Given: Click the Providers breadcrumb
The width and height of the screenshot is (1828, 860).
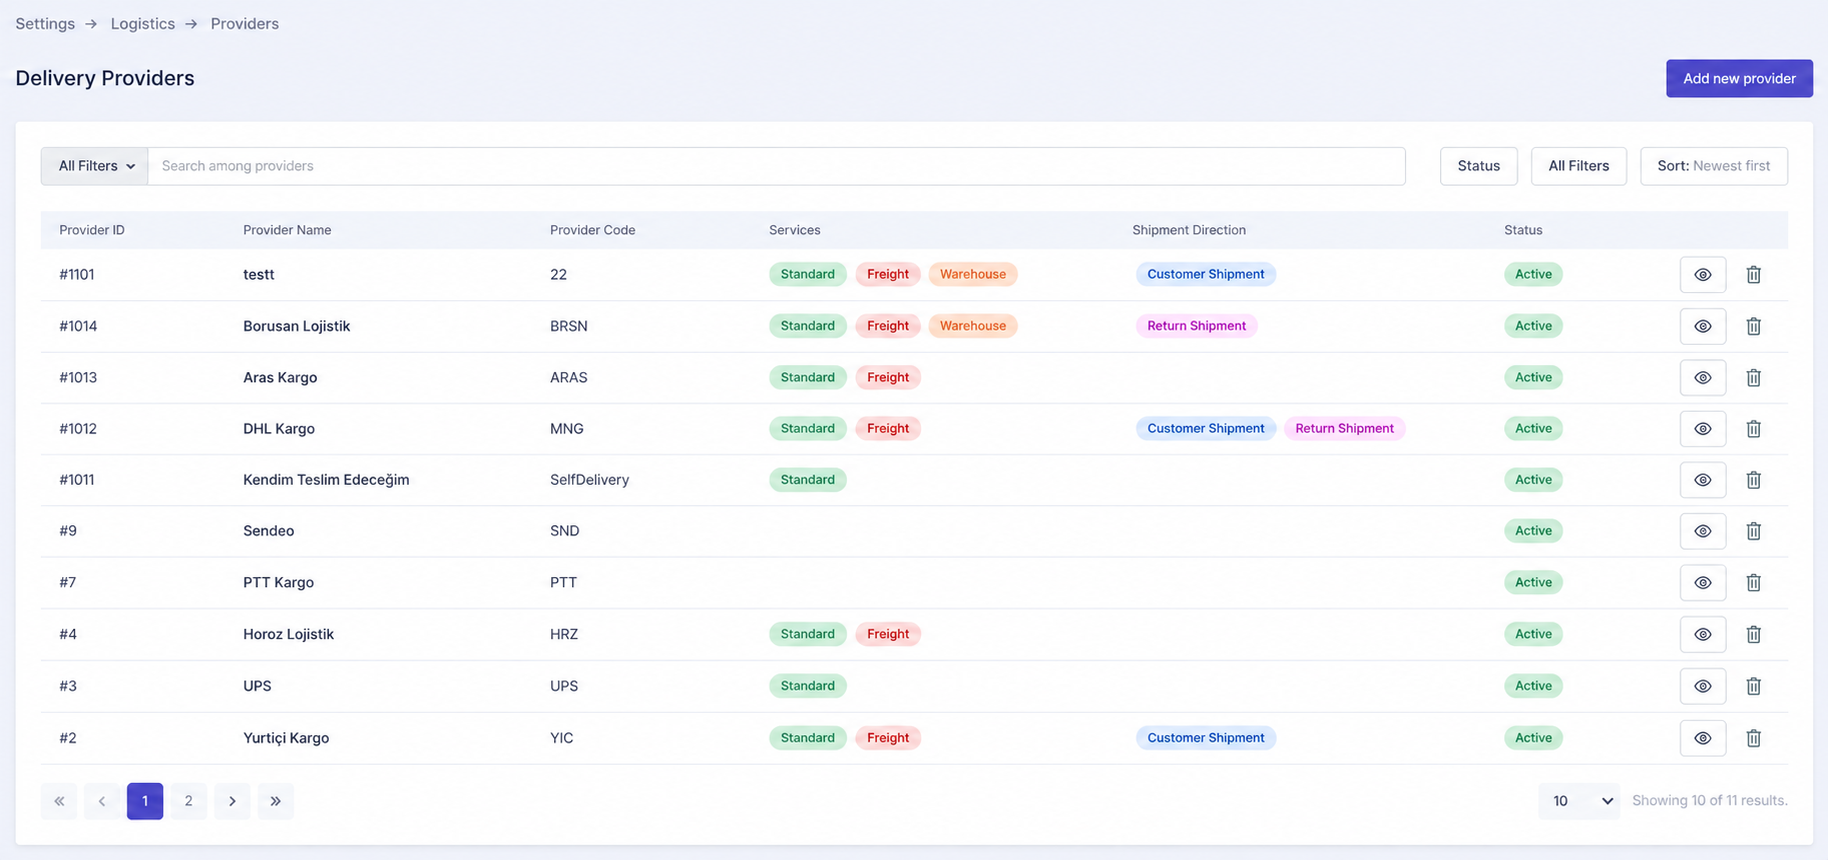Looking at the screenshot, I should [x=245, y=24].
